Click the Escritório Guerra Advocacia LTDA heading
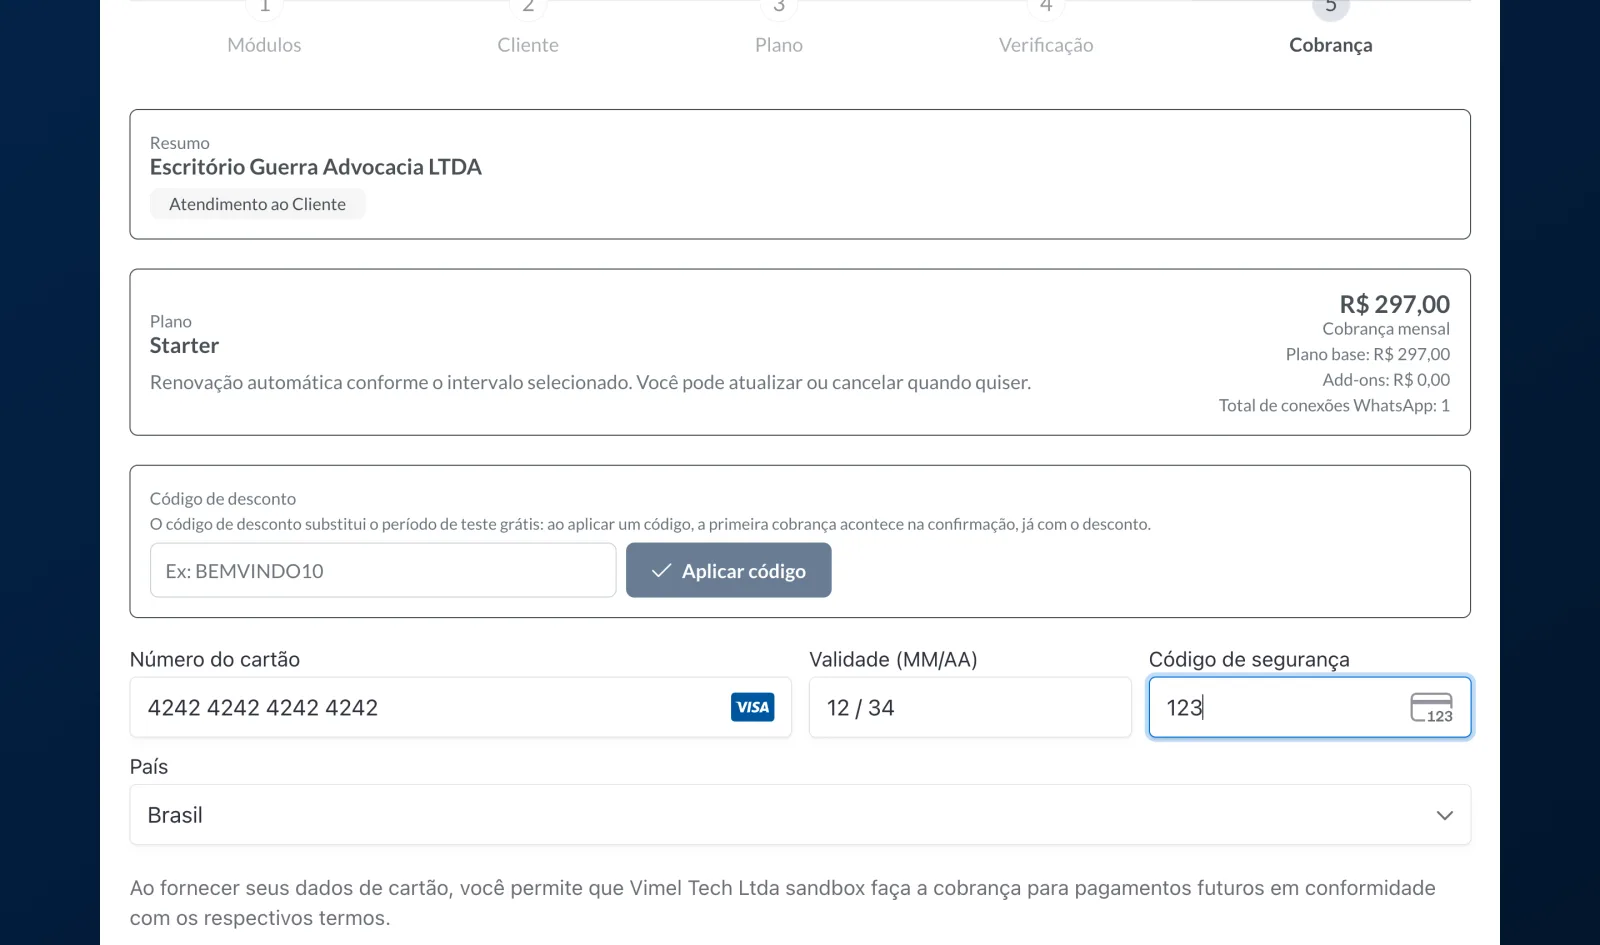 pos(316,167)
